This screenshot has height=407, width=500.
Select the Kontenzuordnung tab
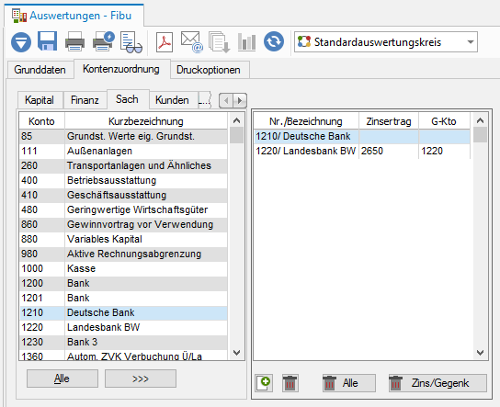tap(121, 69)
